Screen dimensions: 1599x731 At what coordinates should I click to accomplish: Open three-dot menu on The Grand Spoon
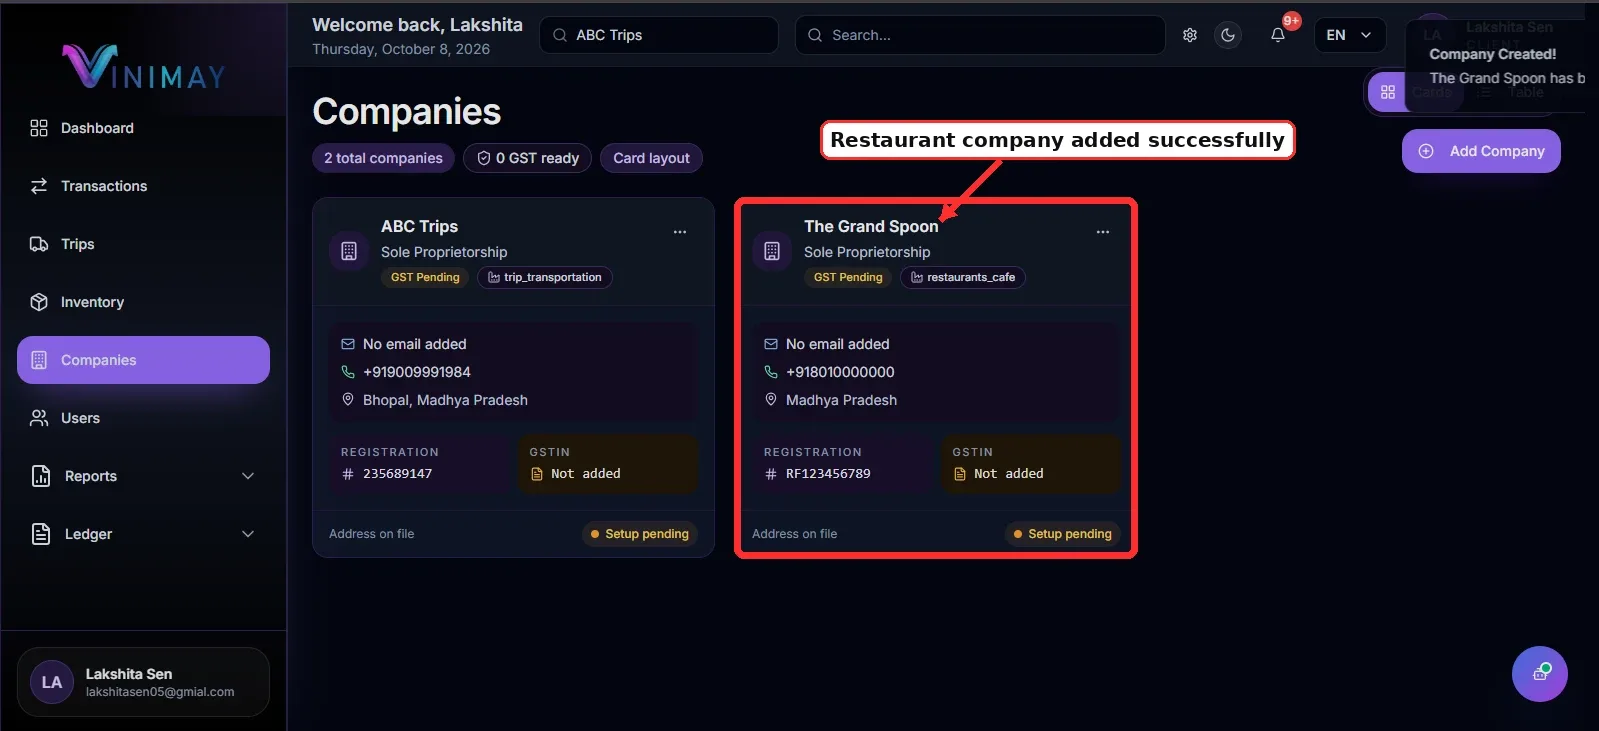click(1103, 232)
